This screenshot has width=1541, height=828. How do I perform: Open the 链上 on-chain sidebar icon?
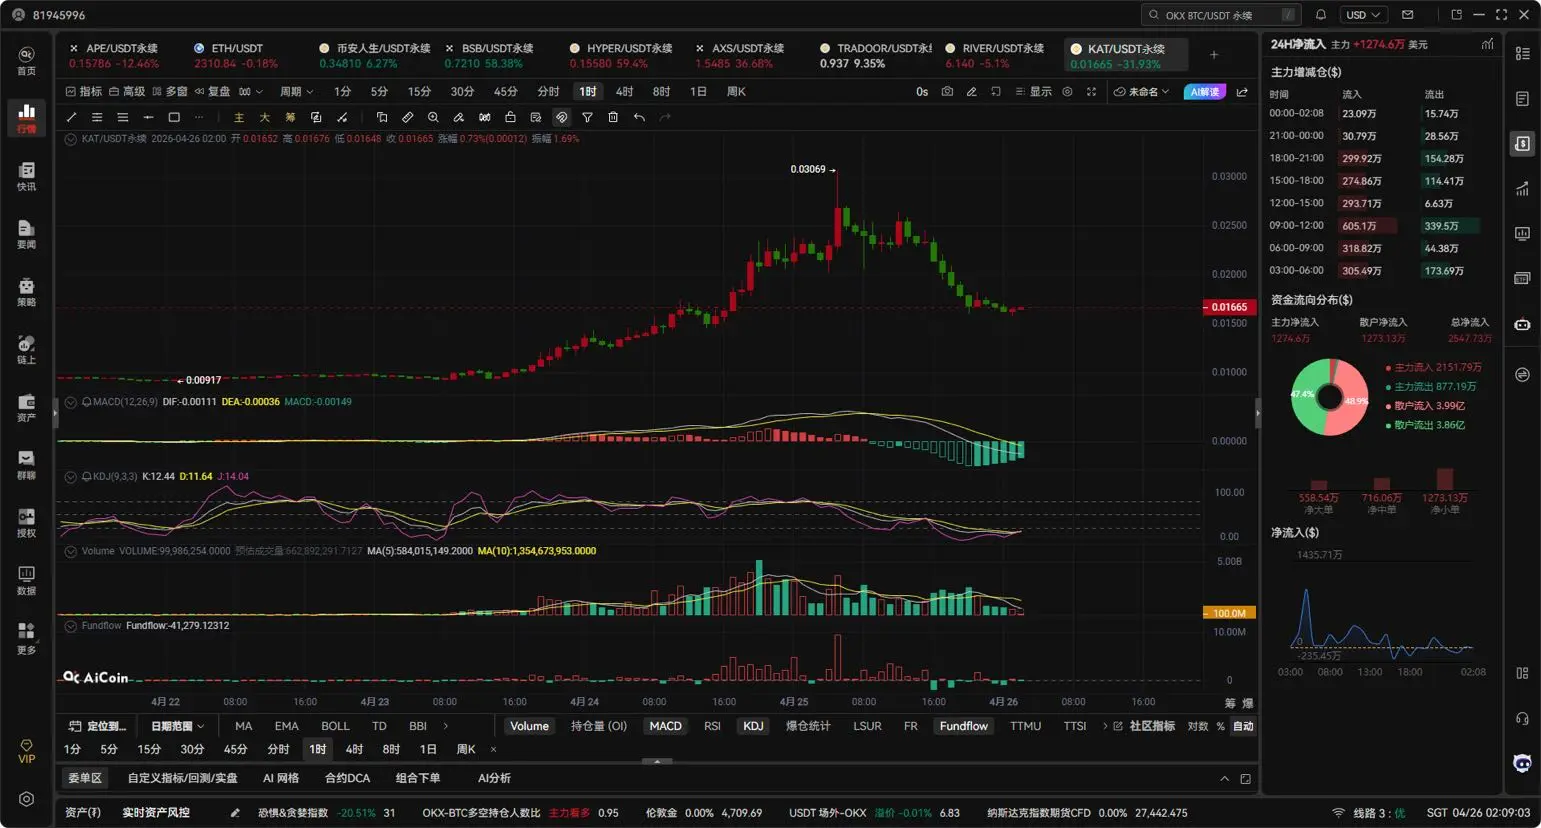pyautogui.click(x=27, y=350)
